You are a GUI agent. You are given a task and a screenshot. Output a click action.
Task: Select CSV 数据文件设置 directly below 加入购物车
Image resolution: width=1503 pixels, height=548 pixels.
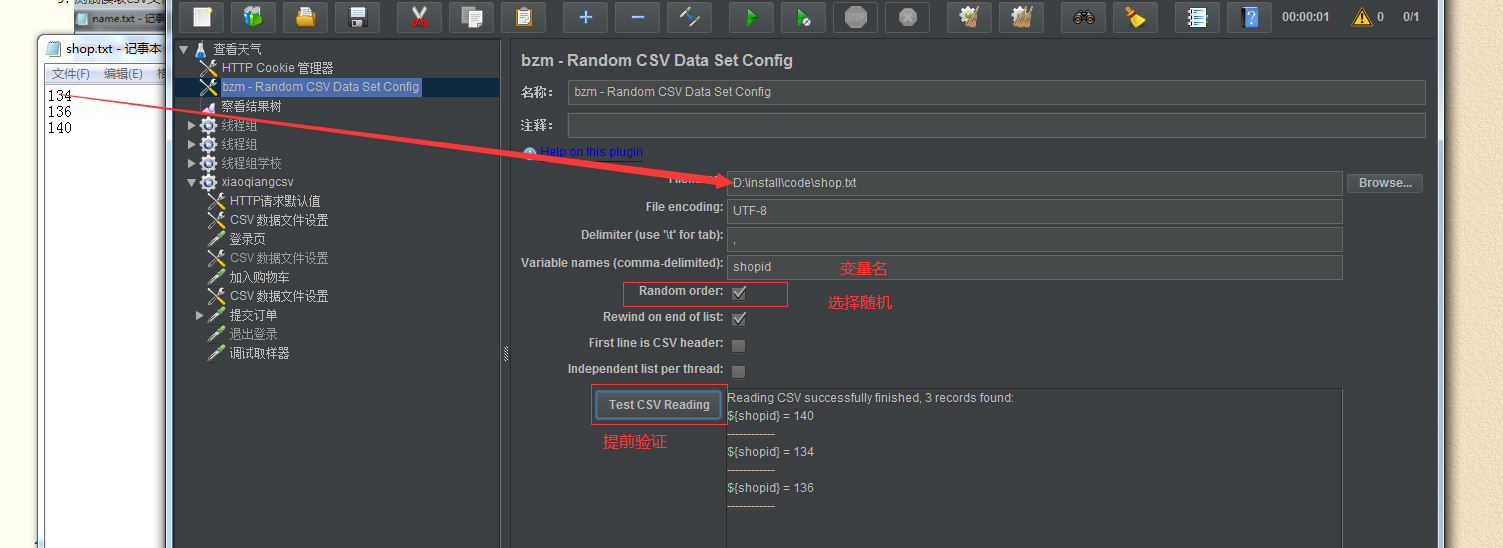coord(279,296)
